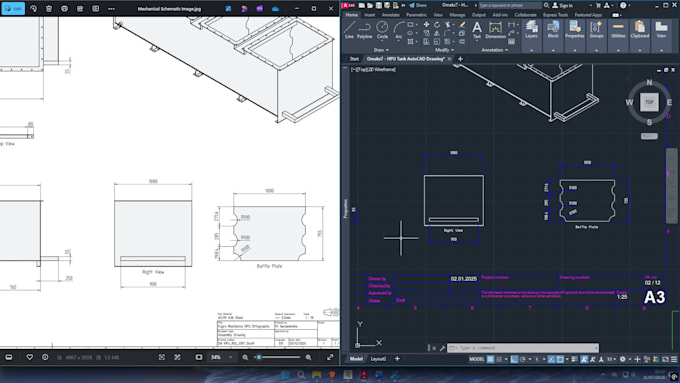This screenshot has width=680, height=383.
Task: Toggle snap mode in status bar
Action: [499, 359]
